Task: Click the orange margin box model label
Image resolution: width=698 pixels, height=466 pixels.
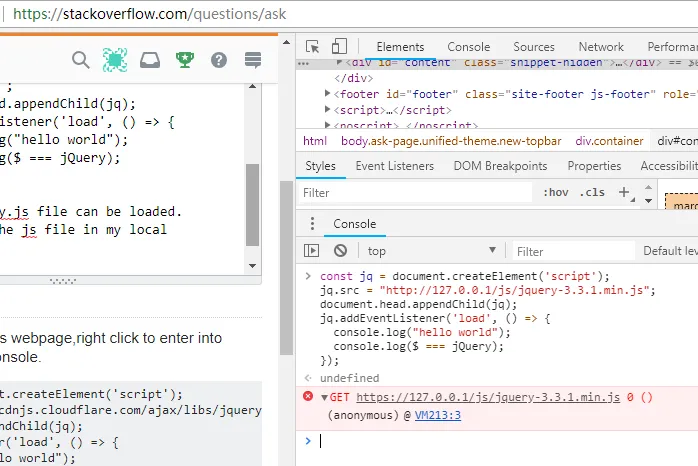Action: 686,205
